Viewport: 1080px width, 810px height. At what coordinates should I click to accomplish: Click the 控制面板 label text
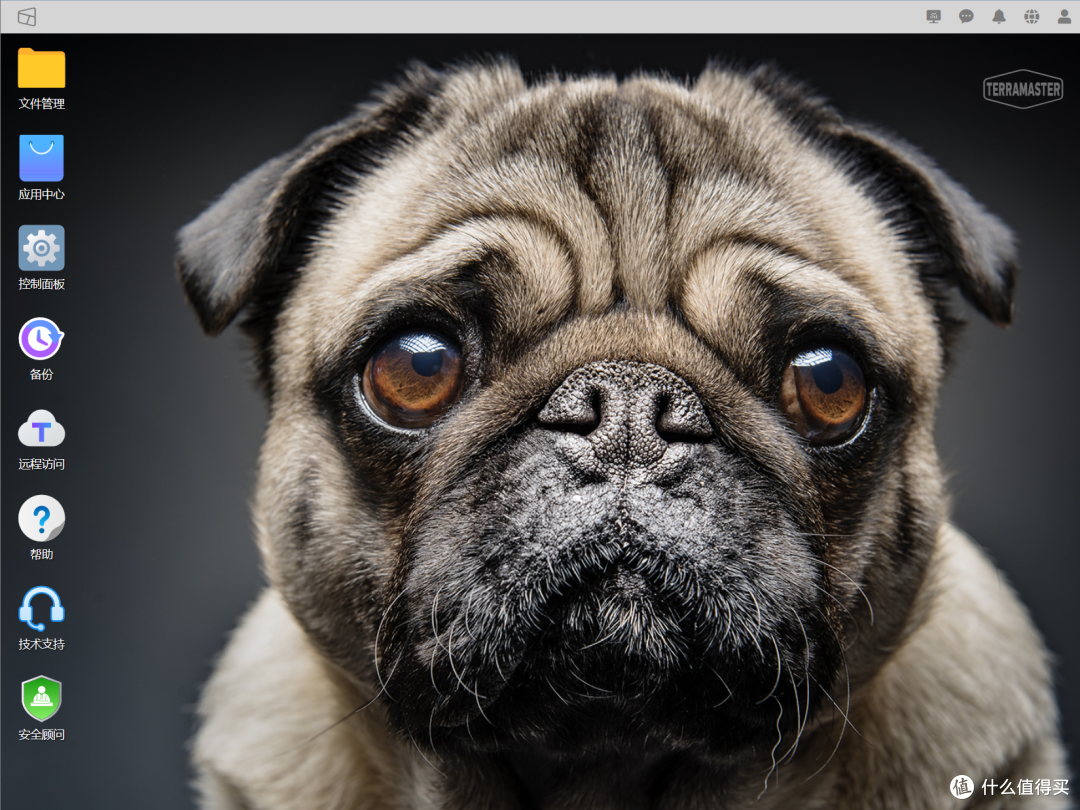coord(41,284)
